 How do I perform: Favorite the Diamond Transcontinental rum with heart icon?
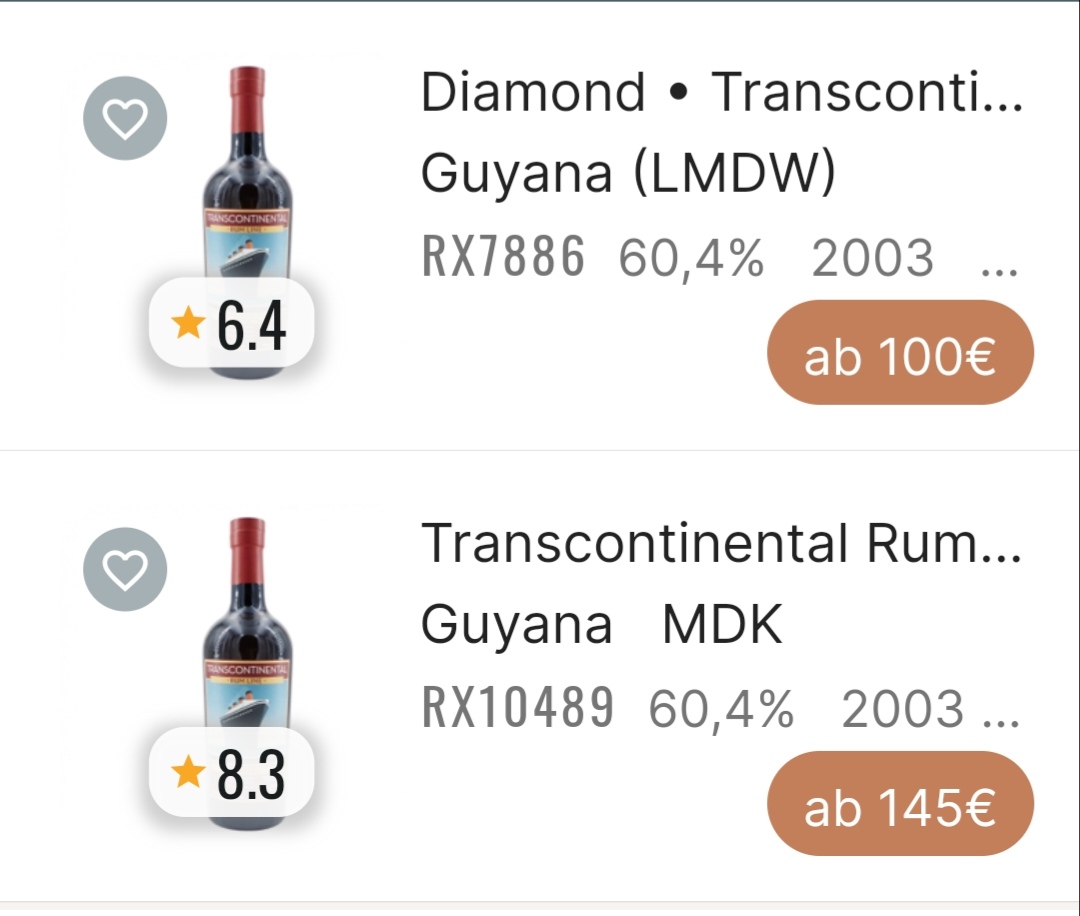(x=125, y=118)
